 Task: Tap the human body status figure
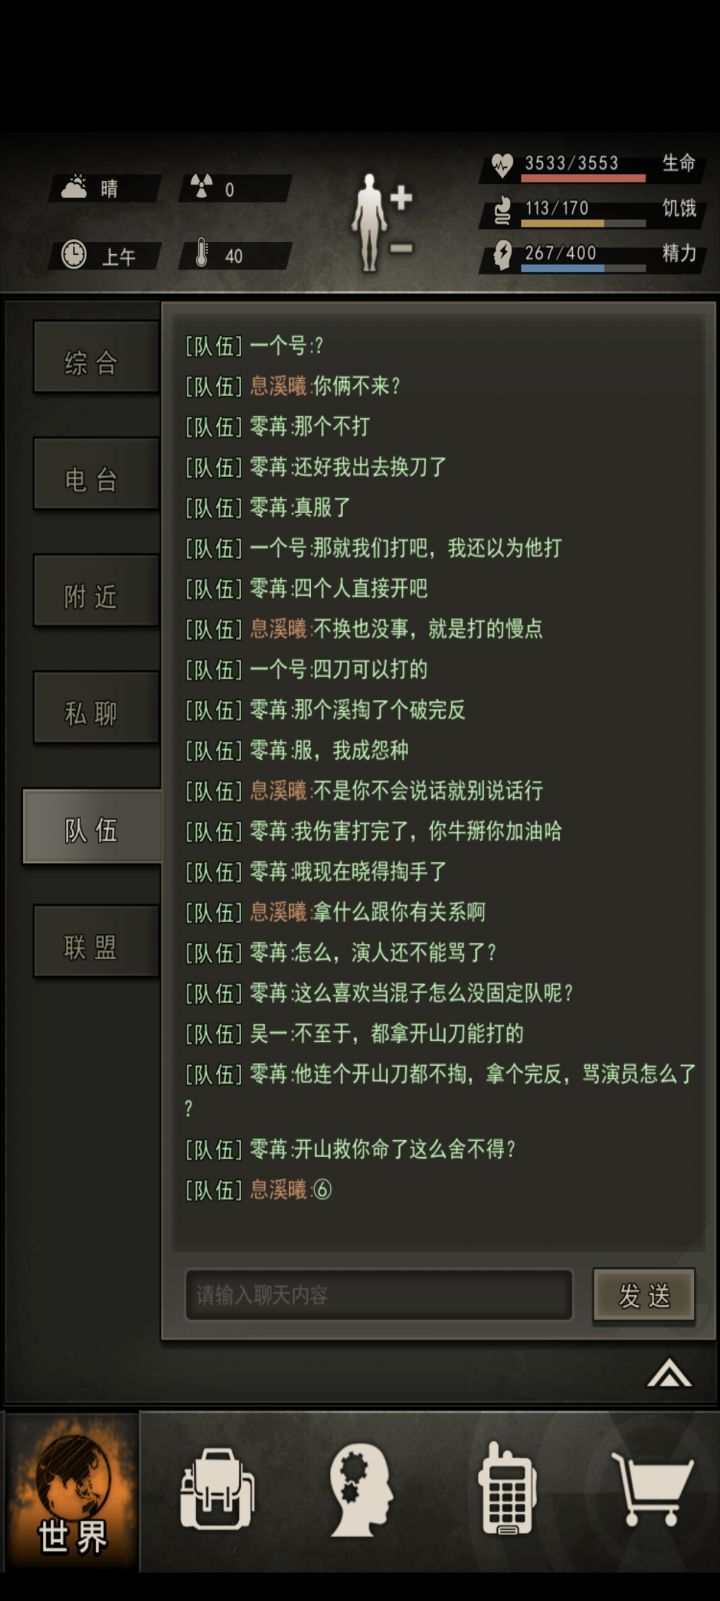point(369,222)
